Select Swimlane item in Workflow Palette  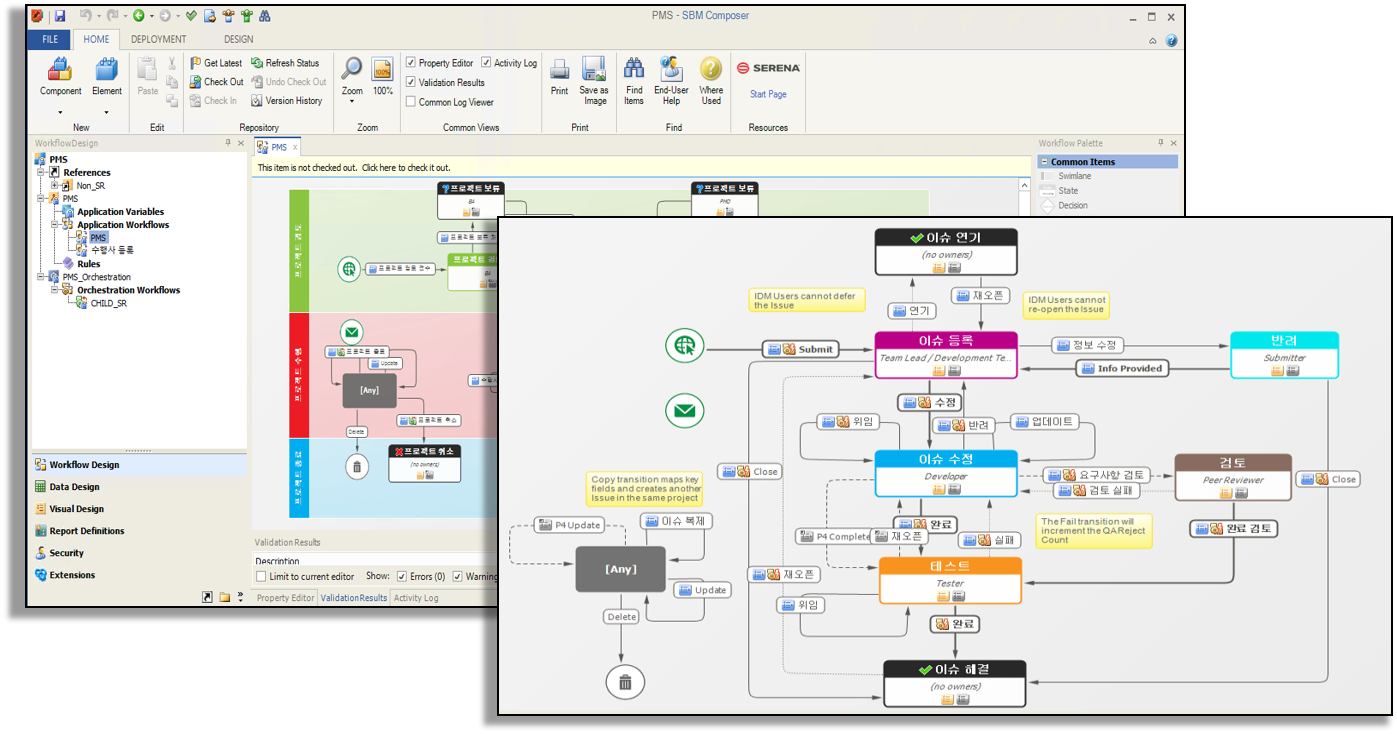[x=1074, y=176]
